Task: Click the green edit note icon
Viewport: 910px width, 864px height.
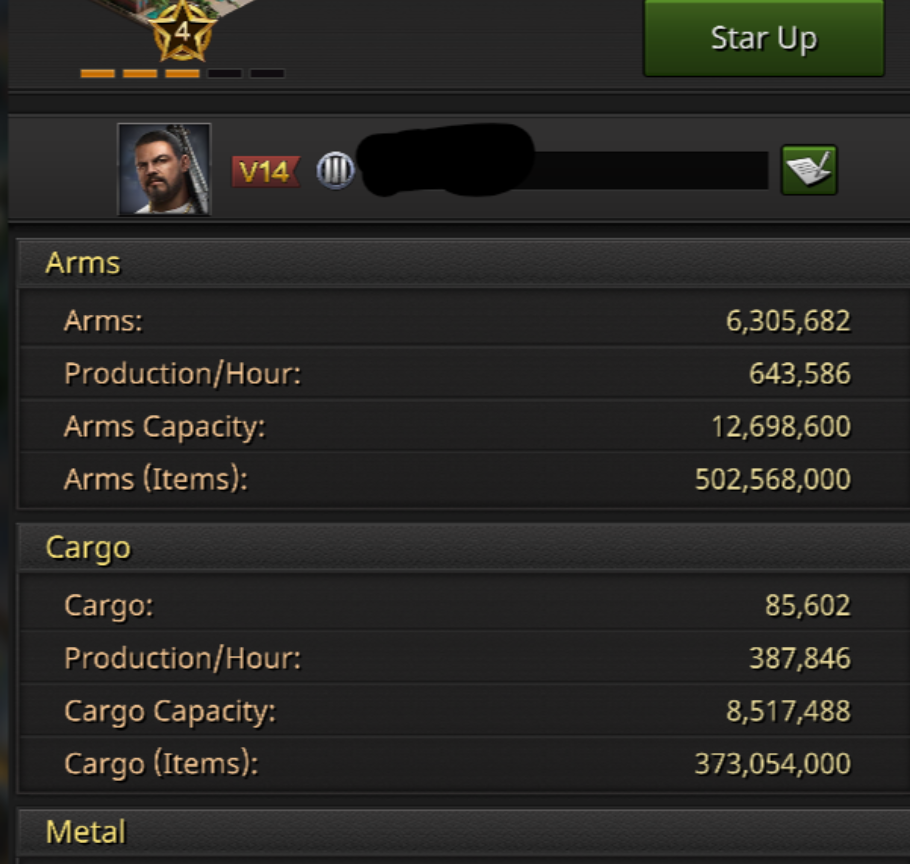Action: pos(809,170)
